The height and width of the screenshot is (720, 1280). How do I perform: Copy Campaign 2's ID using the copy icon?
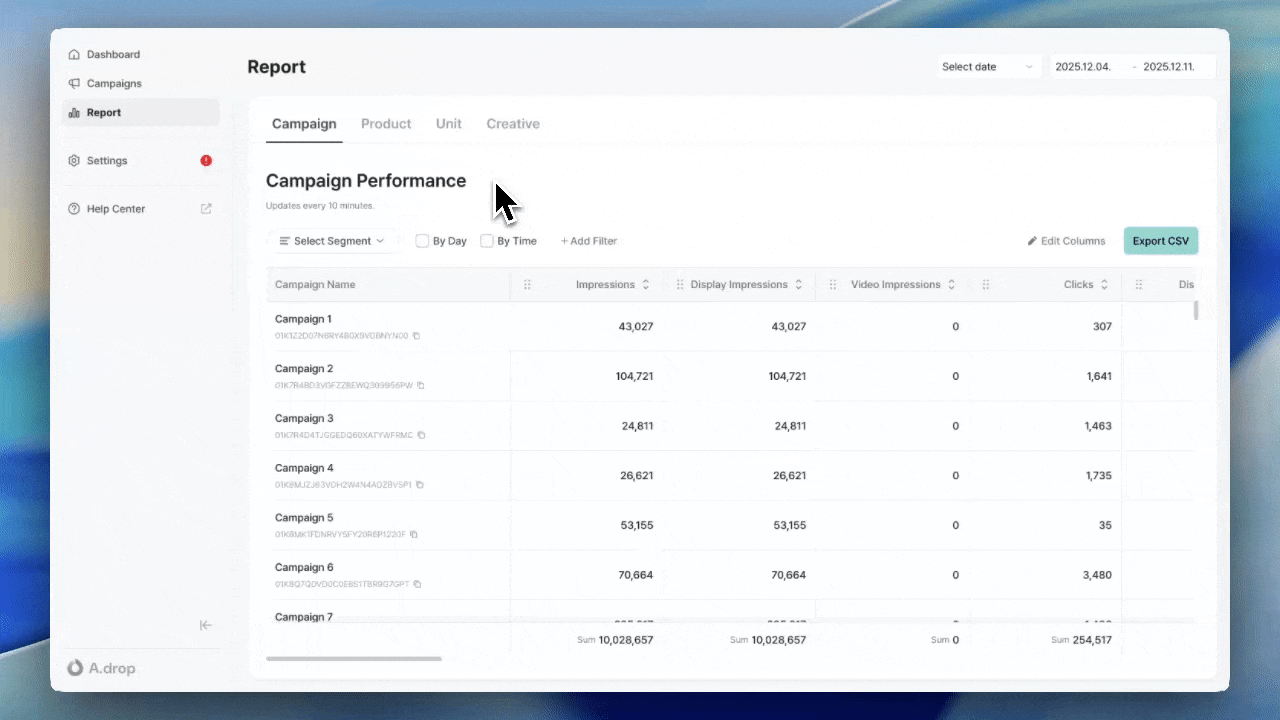tap(419, 385)
